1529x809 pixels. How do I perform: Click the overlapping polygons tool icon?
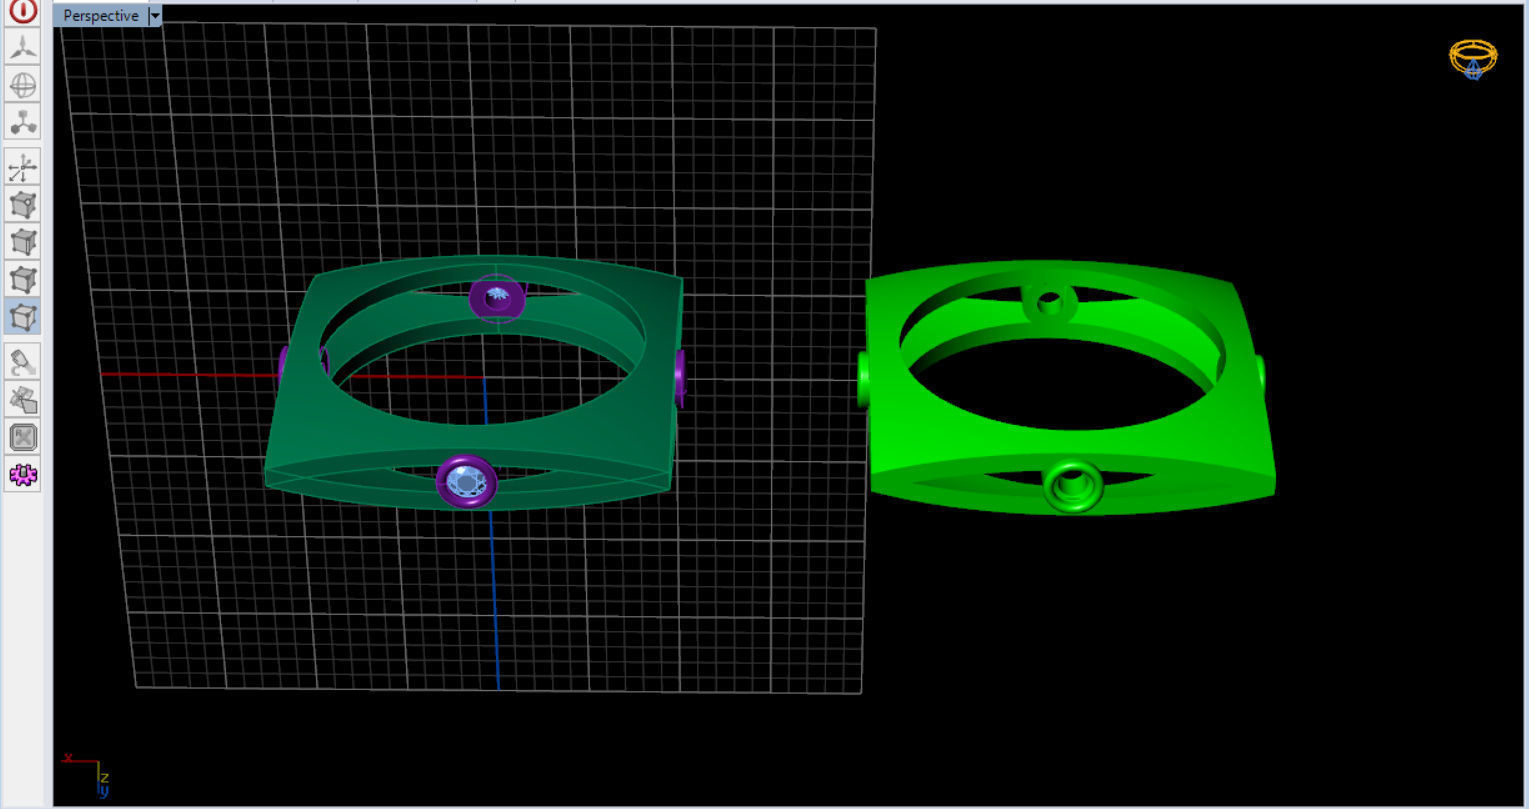coord(23,400)
